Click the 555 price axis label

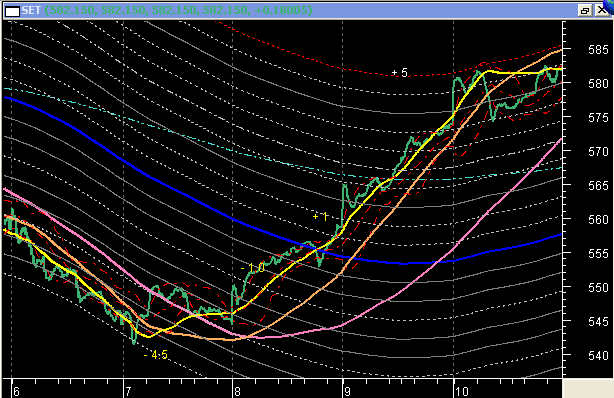coord(598,253)
